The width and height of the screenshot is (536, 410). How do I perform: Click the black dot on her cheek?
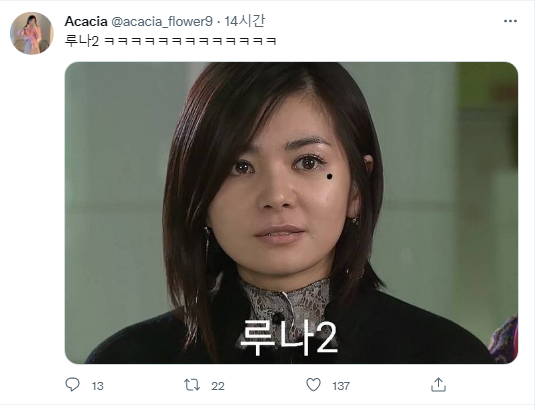click(330, 176)
